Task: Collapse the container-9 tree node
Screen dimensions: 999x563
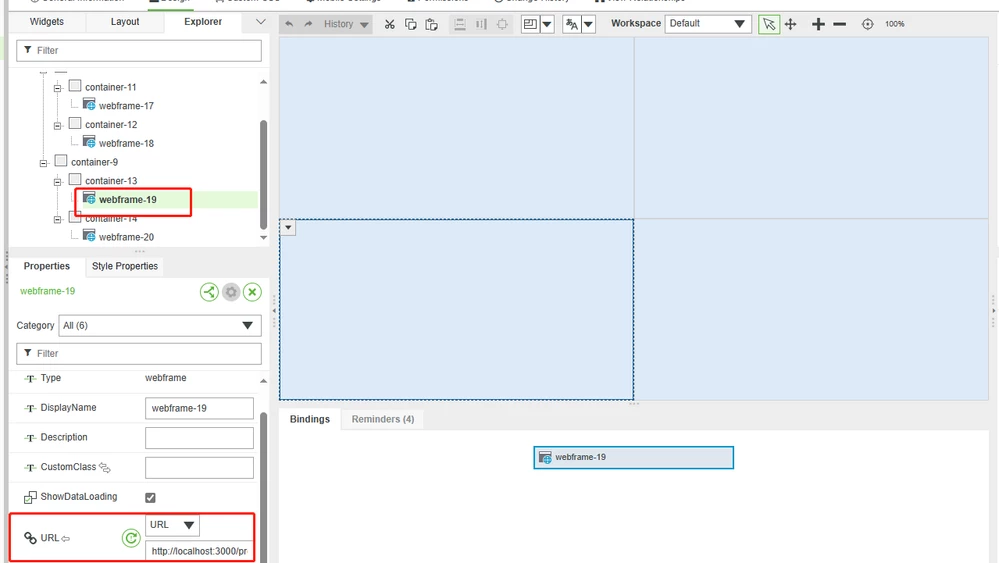Action: point(43,163)
